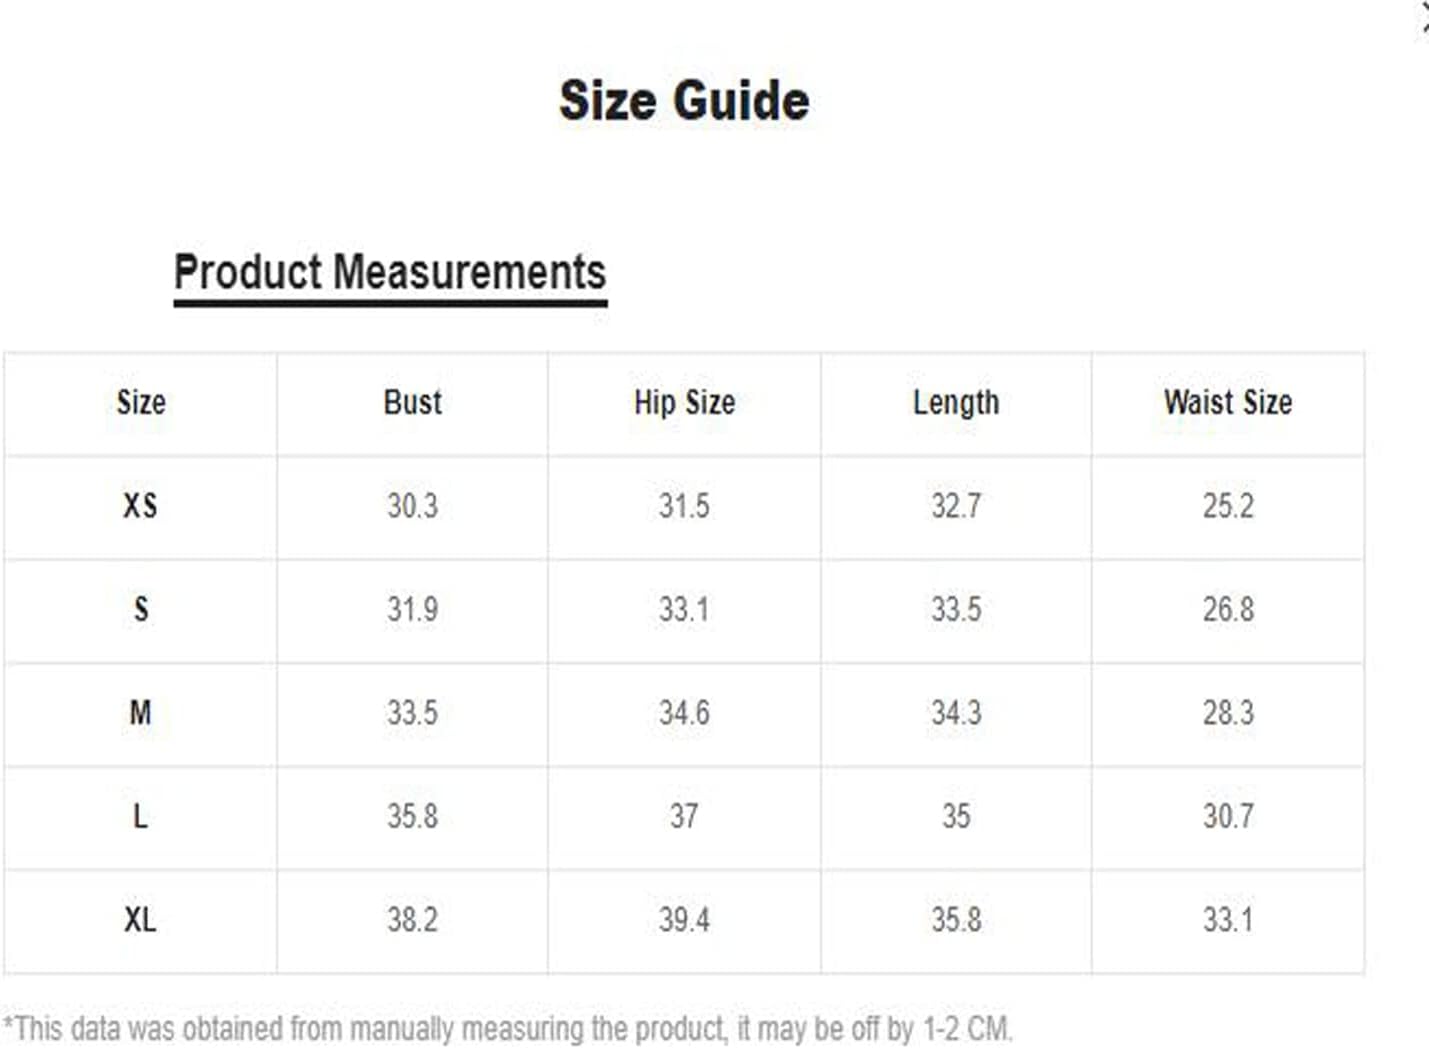The height and width of the screenshot is (1049, 1429).
Task: Click the S waist value 26.8
Action: [x=1228, y=609]
